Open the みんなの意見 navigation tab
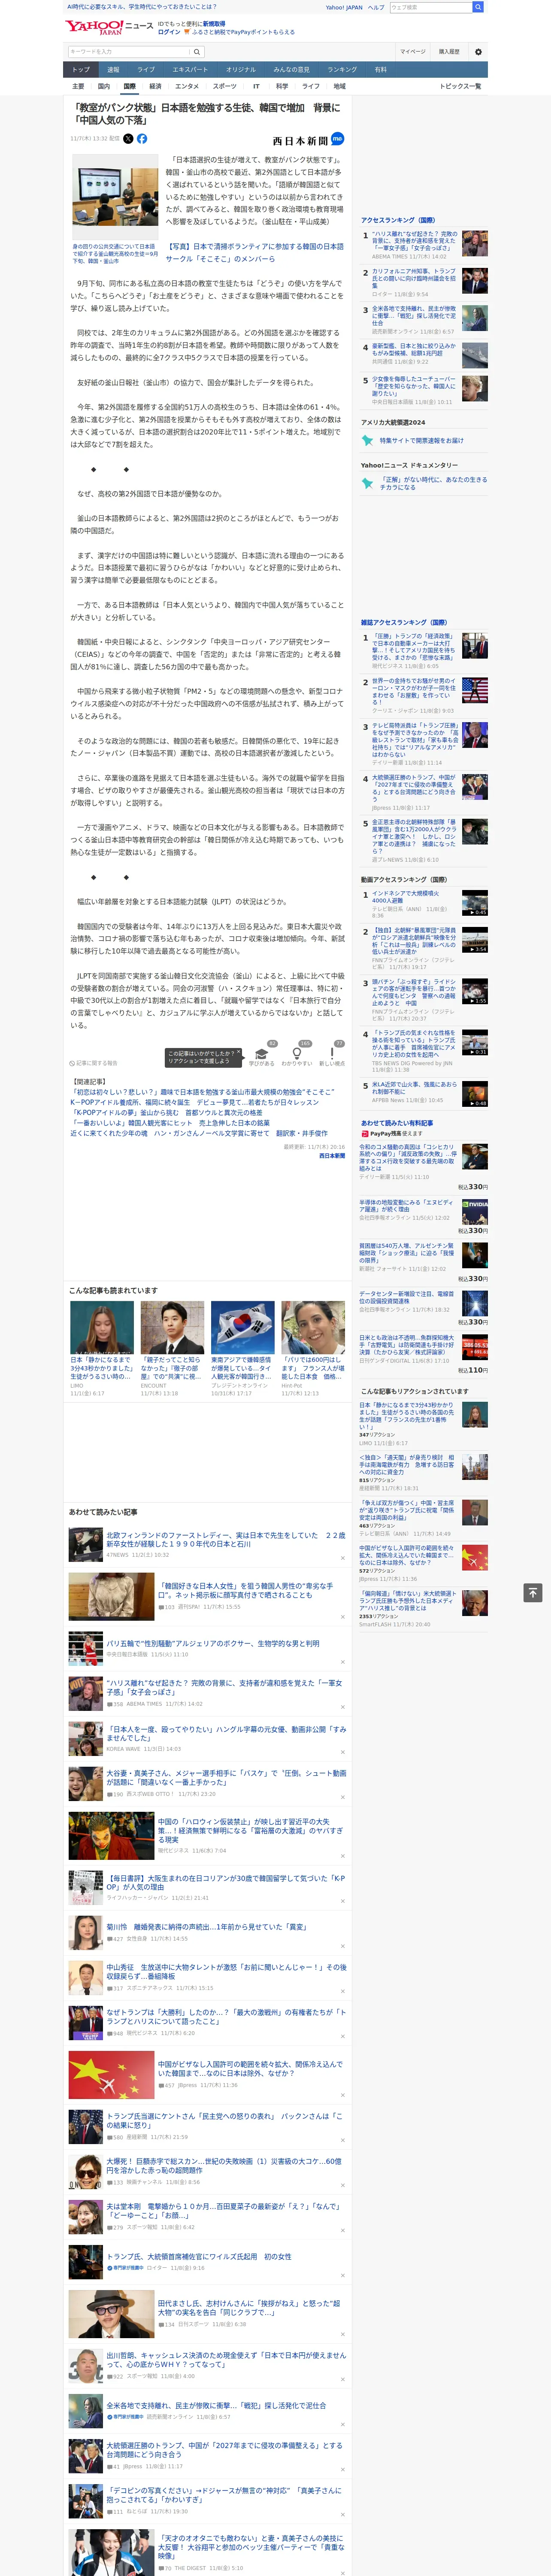The height and width of the screenshot is (2576, 551). click(x=291, y=70)
